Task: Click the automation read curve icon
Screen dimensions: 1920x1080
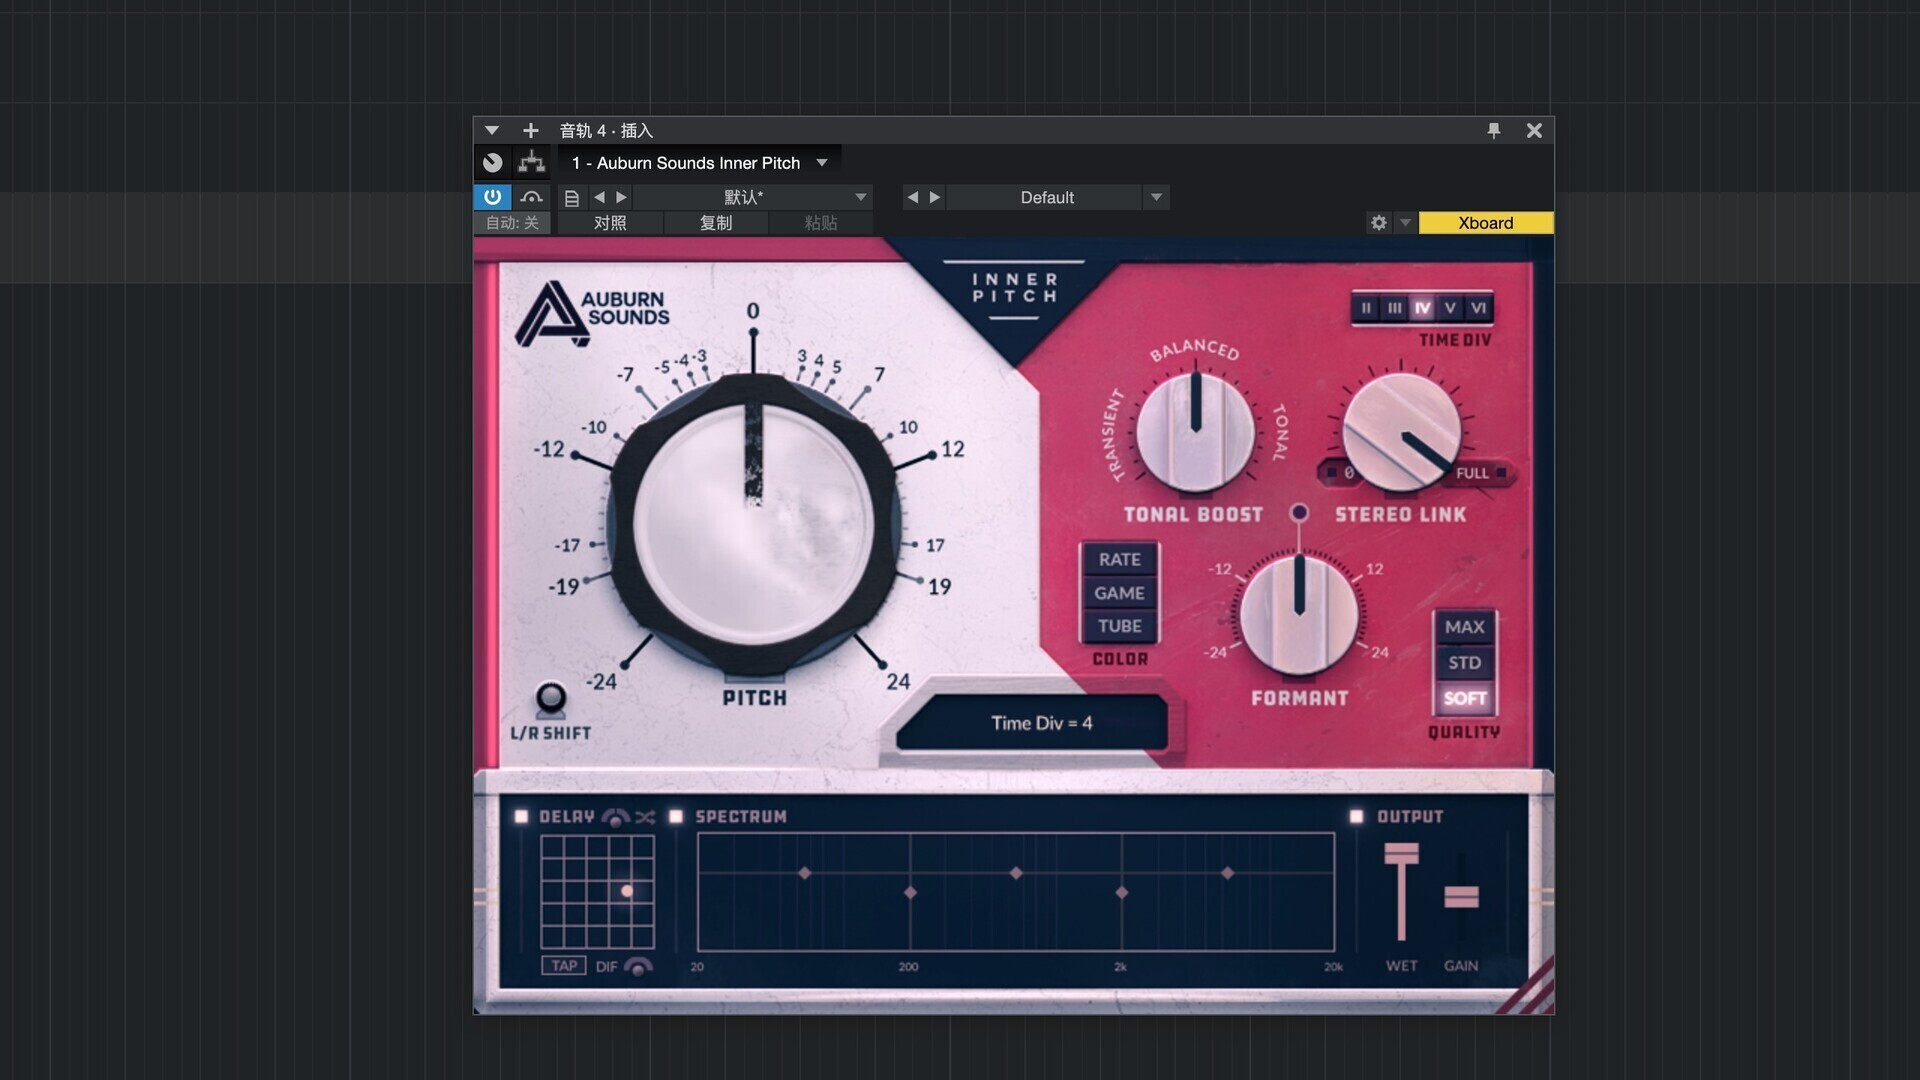Action: (531, 197)
